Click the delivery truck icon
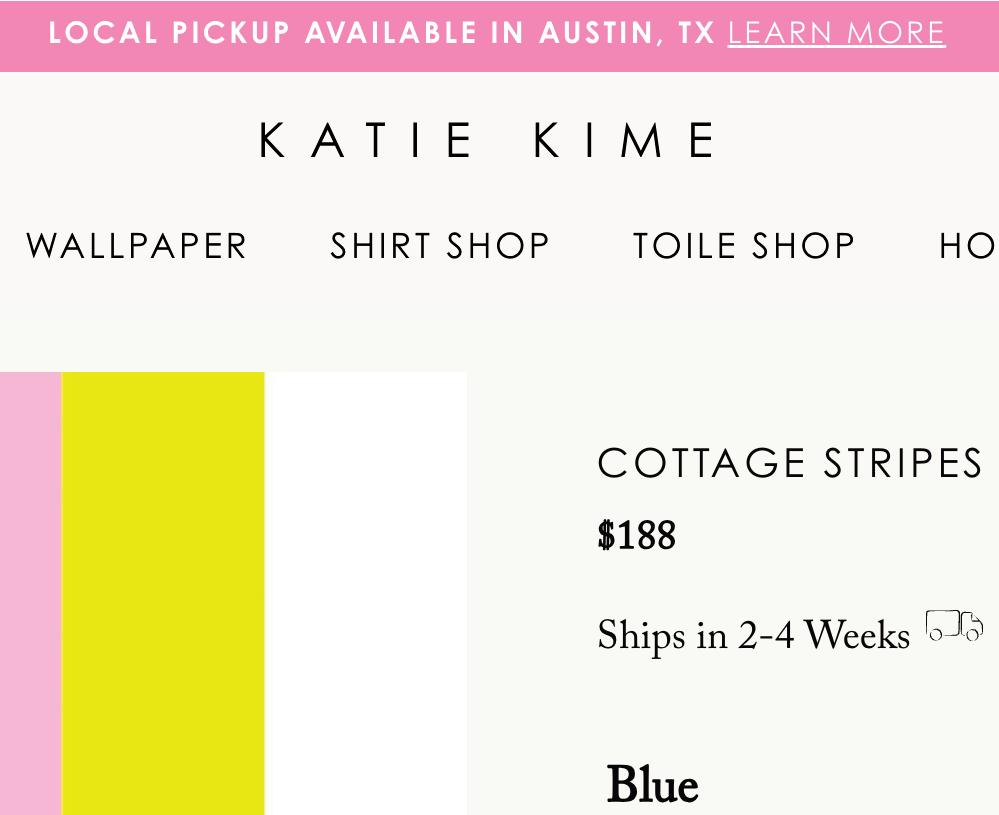This screenshot has height=815, width=999. [954, 626]
